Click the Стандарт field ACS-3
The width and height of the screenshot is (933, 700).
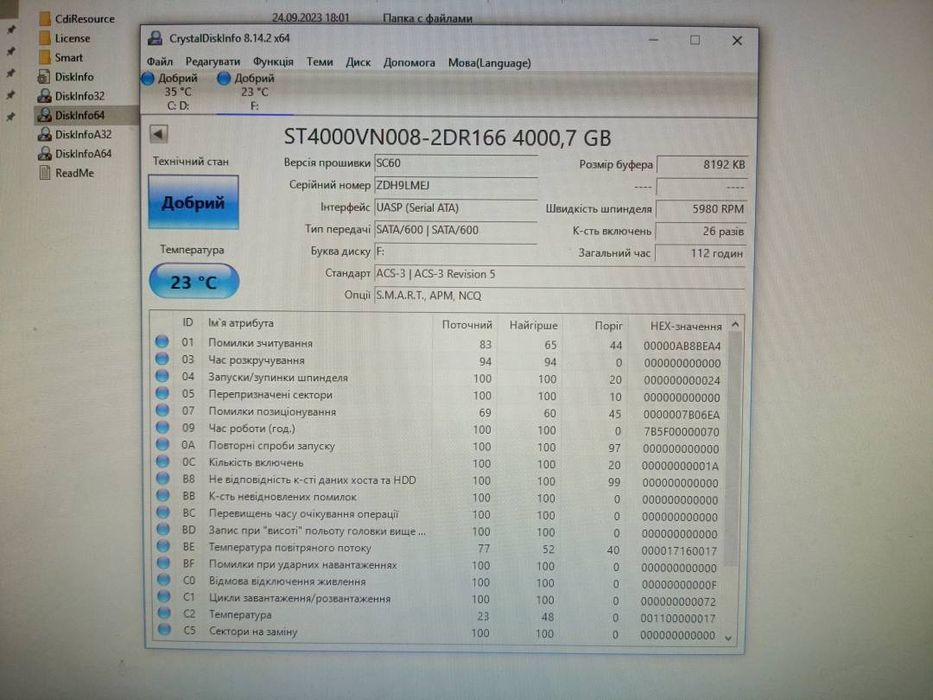tap(559, 274)
